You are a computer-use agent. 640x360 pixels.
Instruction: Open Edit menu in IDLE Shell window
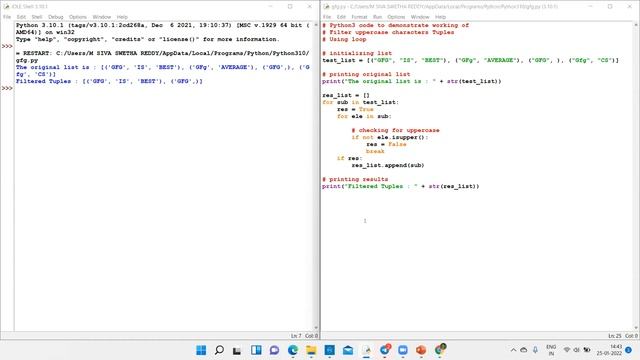point(21,17)
